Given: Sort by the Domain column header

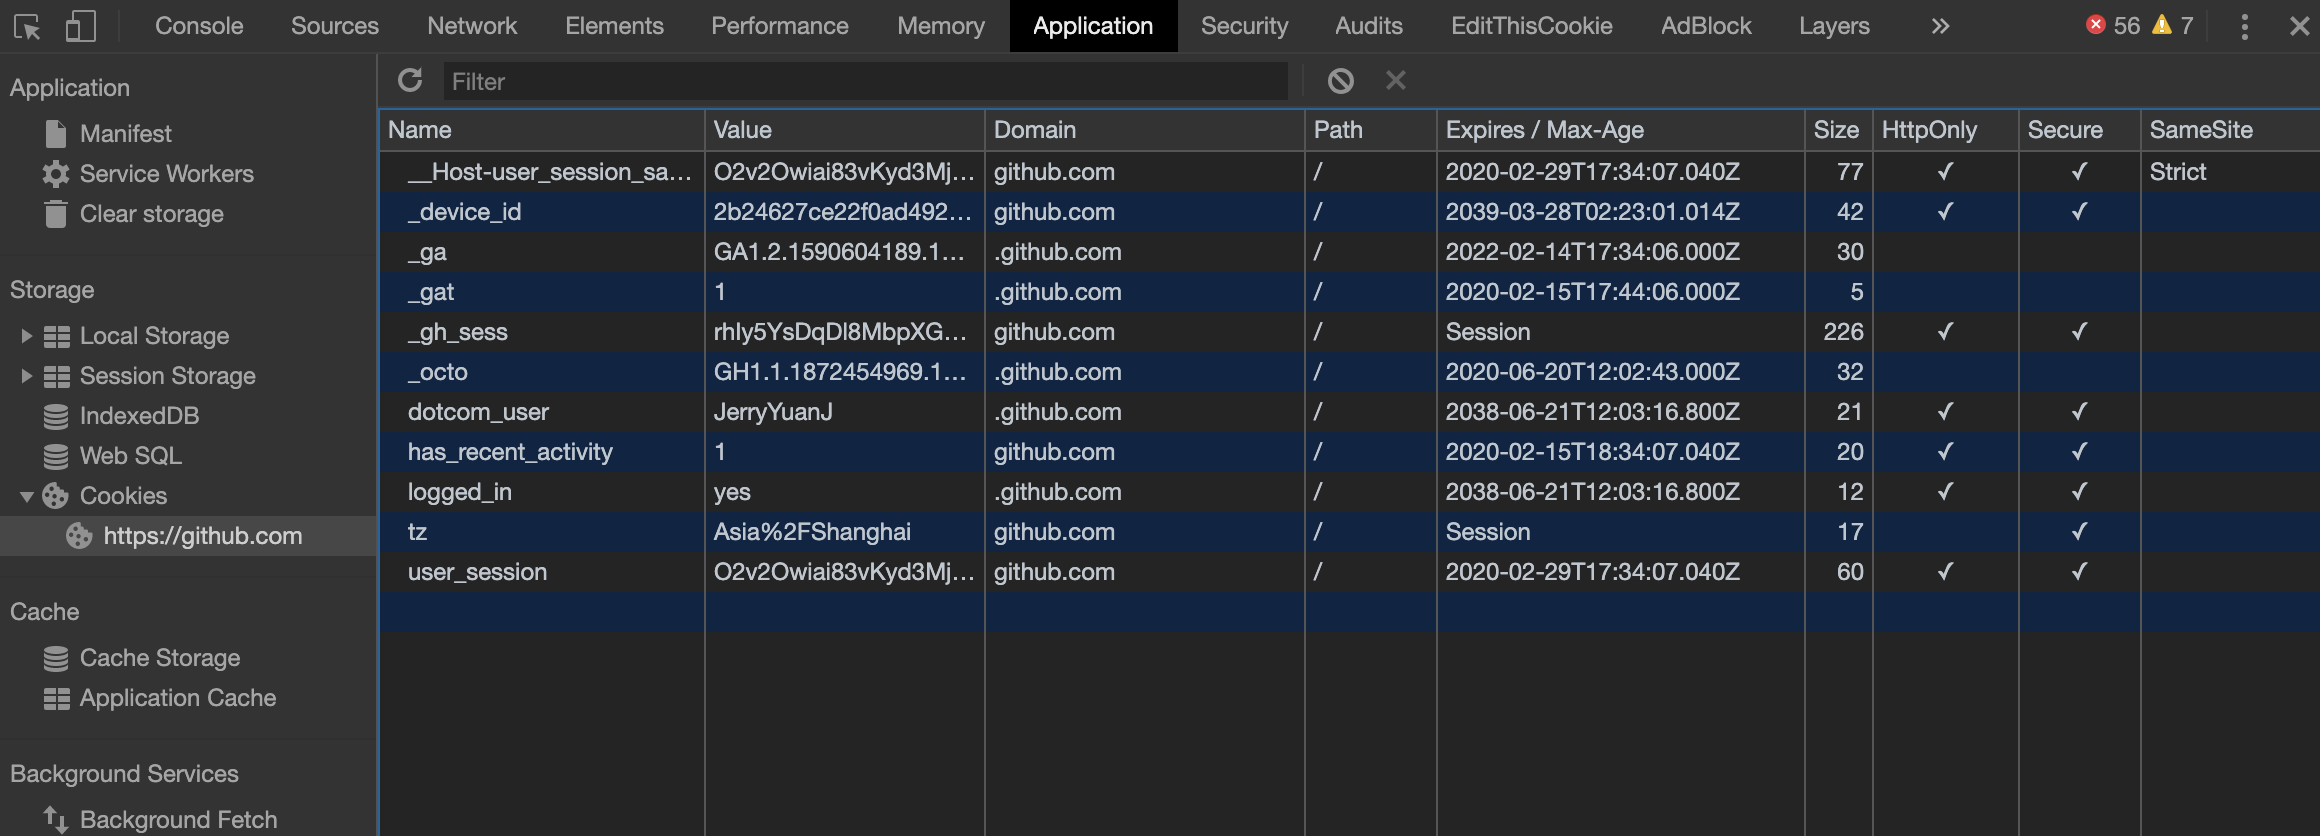Looking at the screenshot, I should 1145,130.
